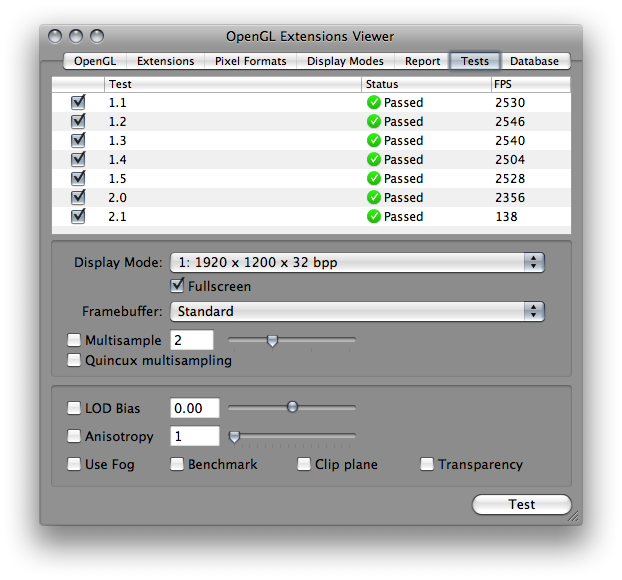Uncheck the test 1.3 checkbox
Screen dimensions: 622x580
(78, 140)
